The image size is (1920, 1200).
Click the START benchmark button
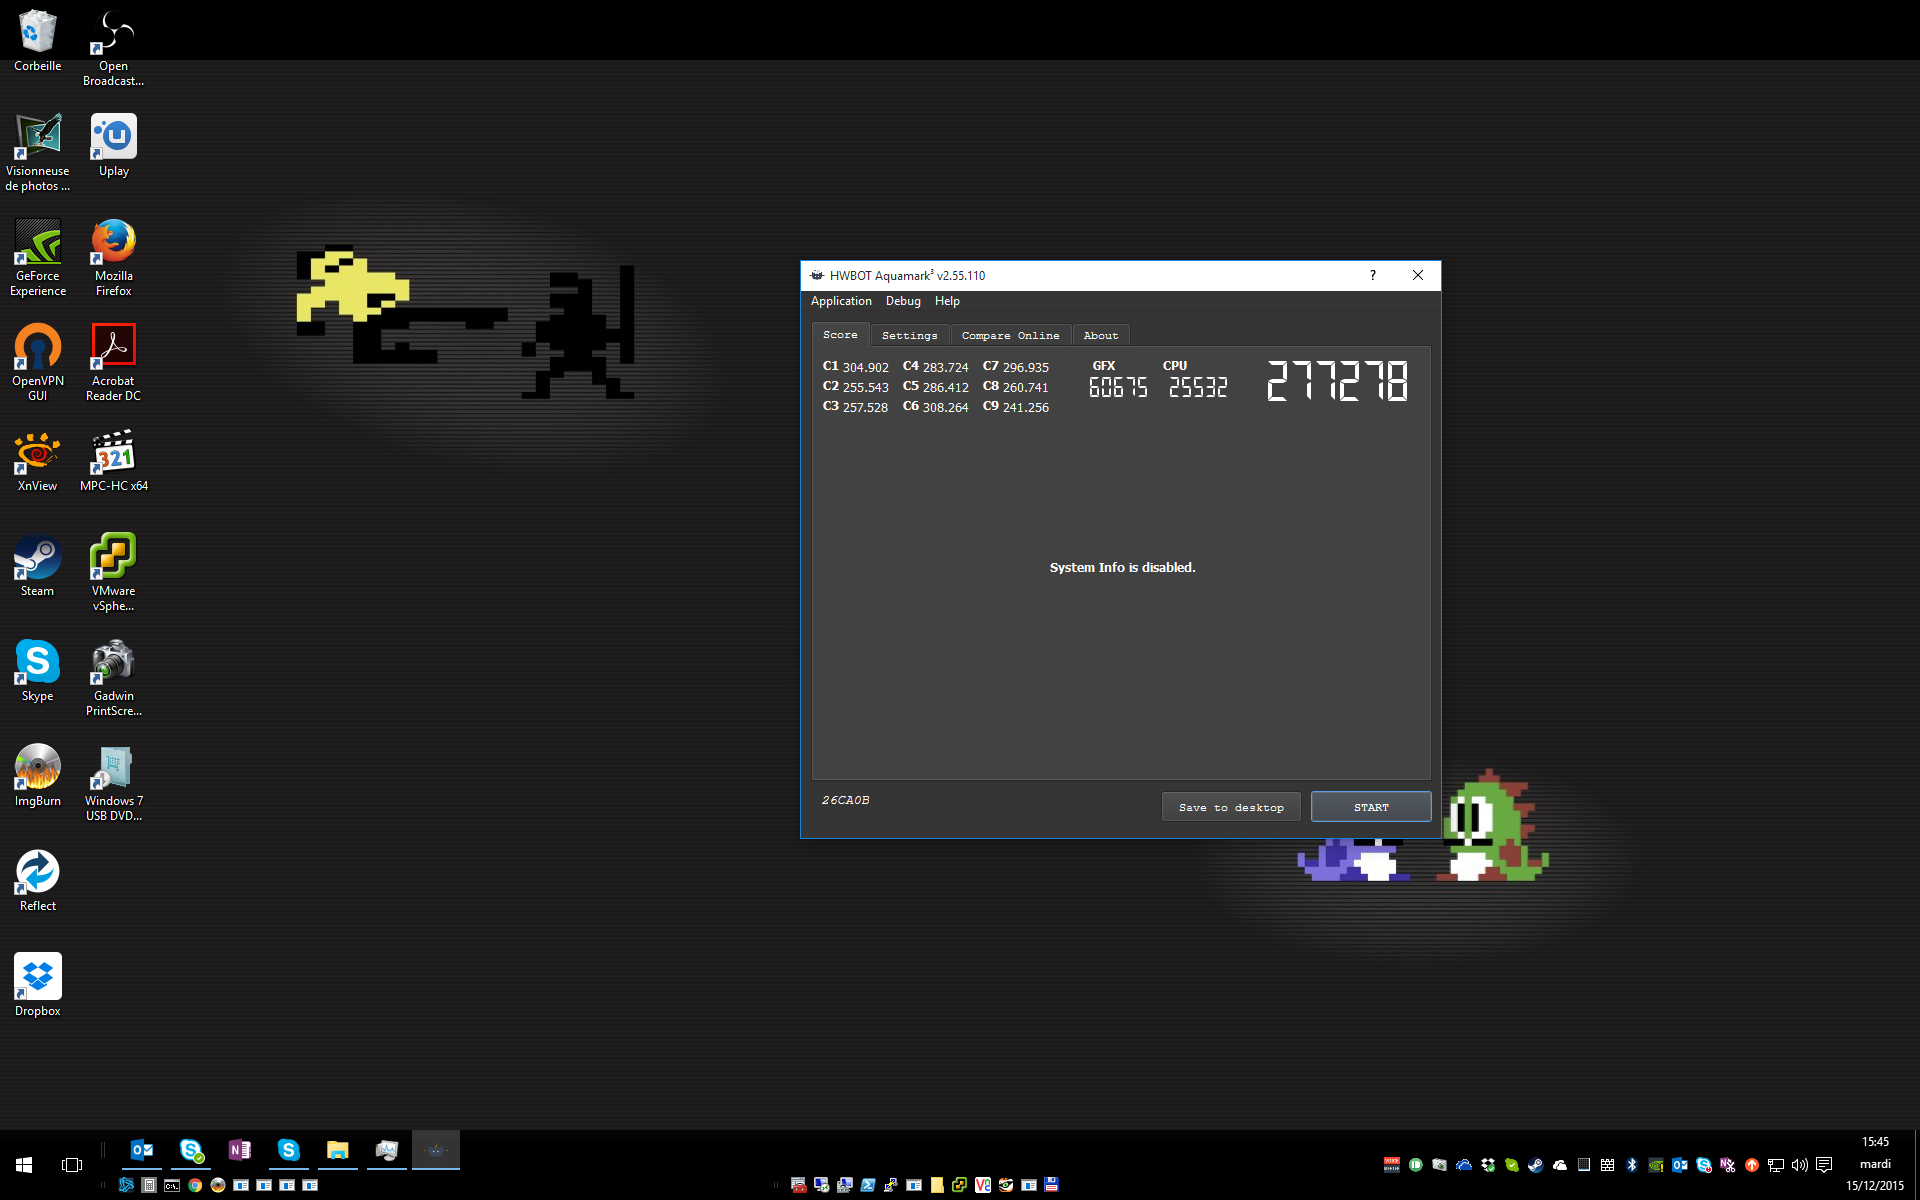[x=1371, y=807]
